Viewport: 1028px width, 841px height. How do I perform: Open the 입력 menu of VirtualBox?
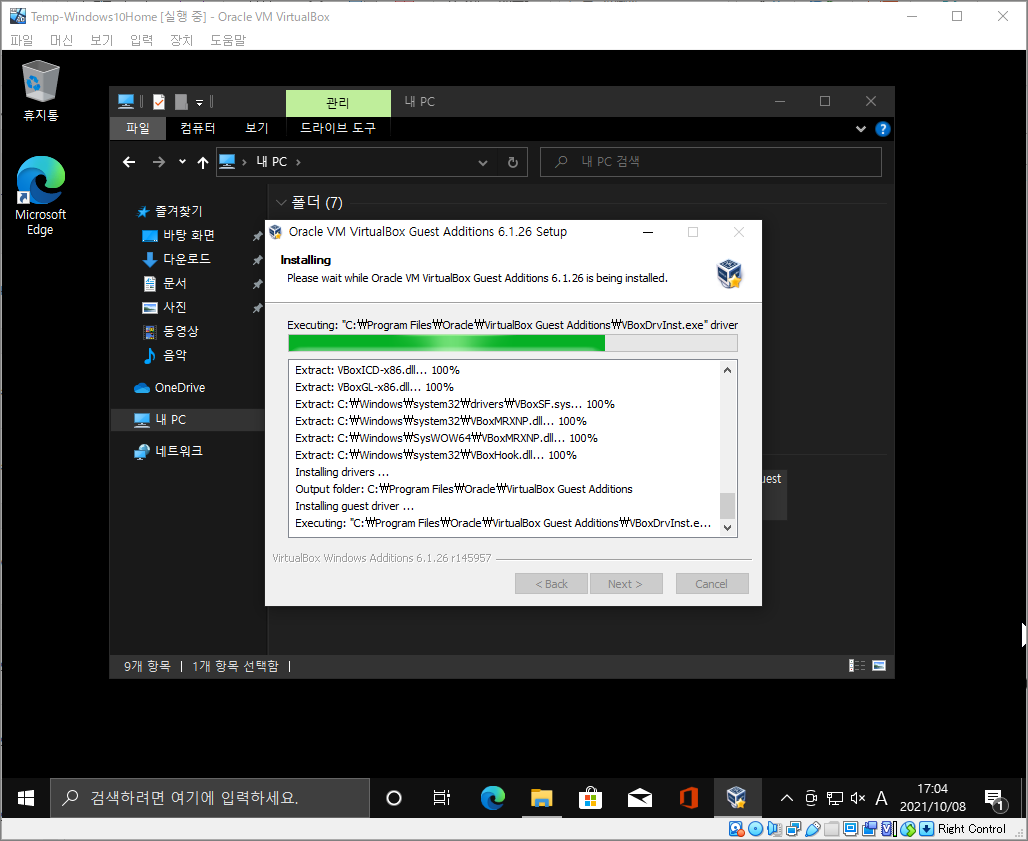pos(142,40)
